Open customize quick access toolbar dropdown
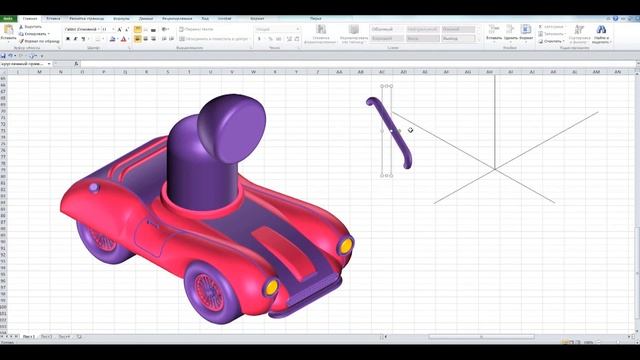640x360 pixels. [42, 56]
